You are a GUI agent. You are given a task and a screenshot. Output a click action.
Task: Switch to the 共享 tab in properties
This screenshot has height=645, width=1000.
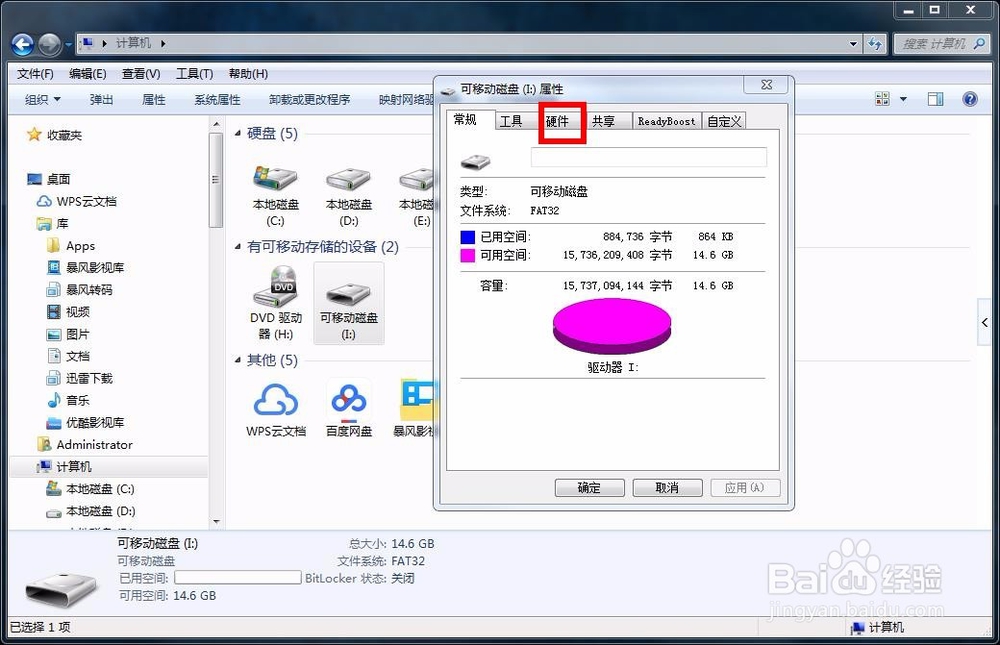tap(603, 121)
